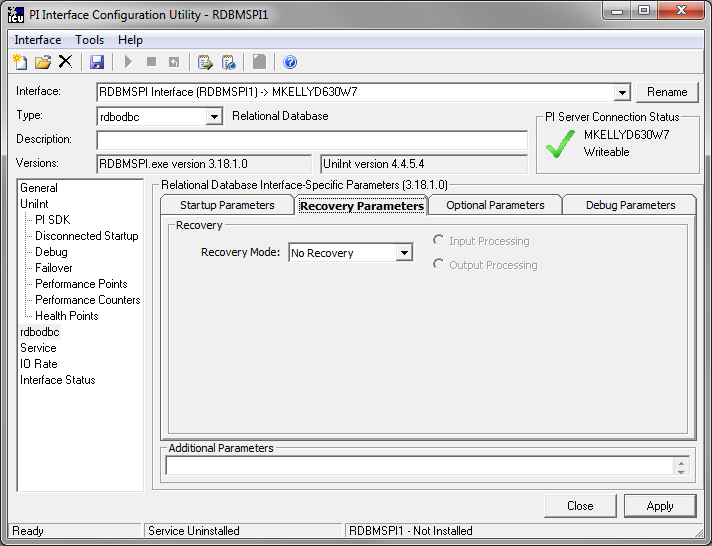The width and height of the screenshot is (712, 546).
Task: Select Interface Status in the left tree
Action: [x=58, y=380]
